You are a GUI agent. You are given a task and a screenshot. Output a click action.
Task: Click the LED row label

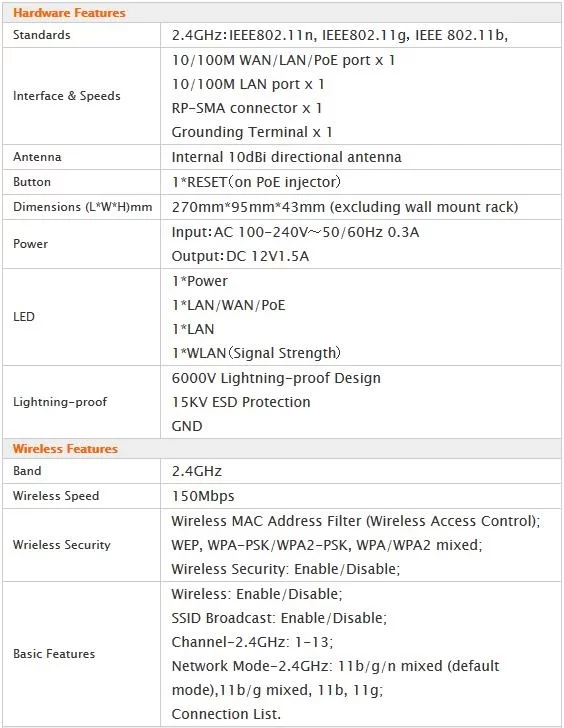click(24, 317)
